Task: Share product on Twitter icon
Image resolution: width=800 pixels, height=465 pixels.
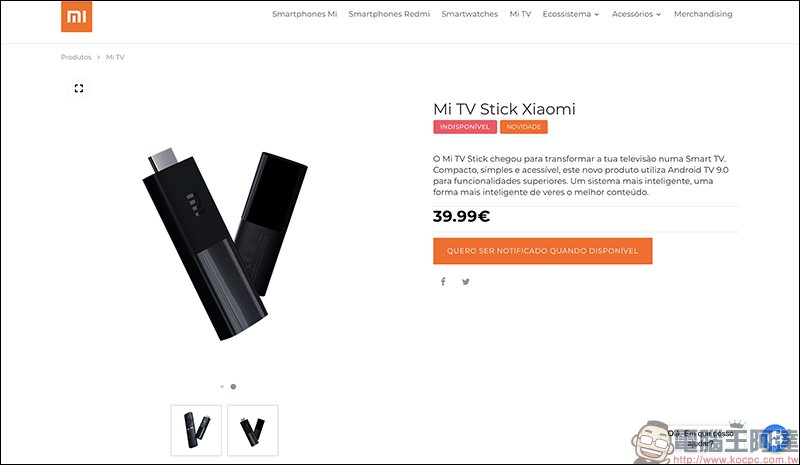Action: tap(466, 281)
